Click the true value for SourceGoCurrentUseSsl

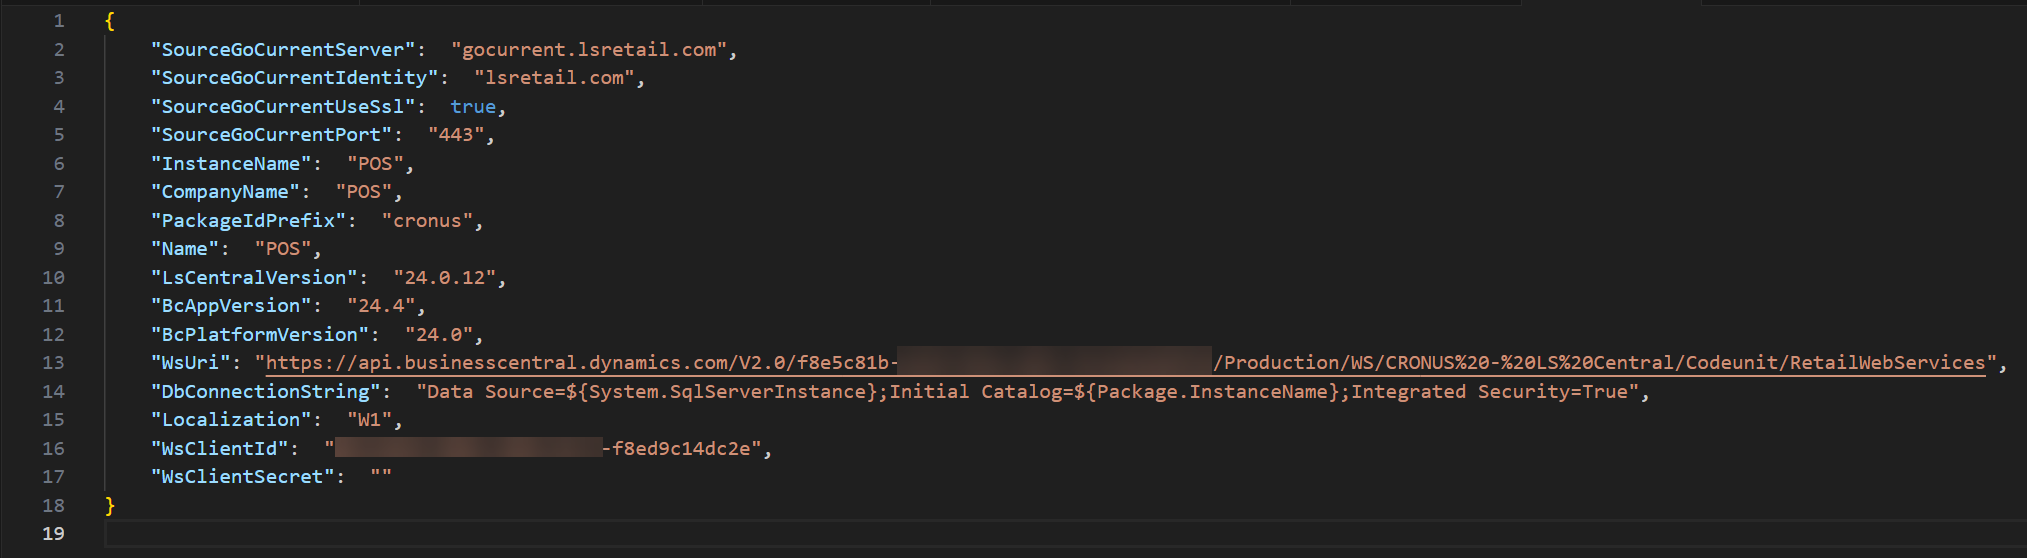point(473,107)
